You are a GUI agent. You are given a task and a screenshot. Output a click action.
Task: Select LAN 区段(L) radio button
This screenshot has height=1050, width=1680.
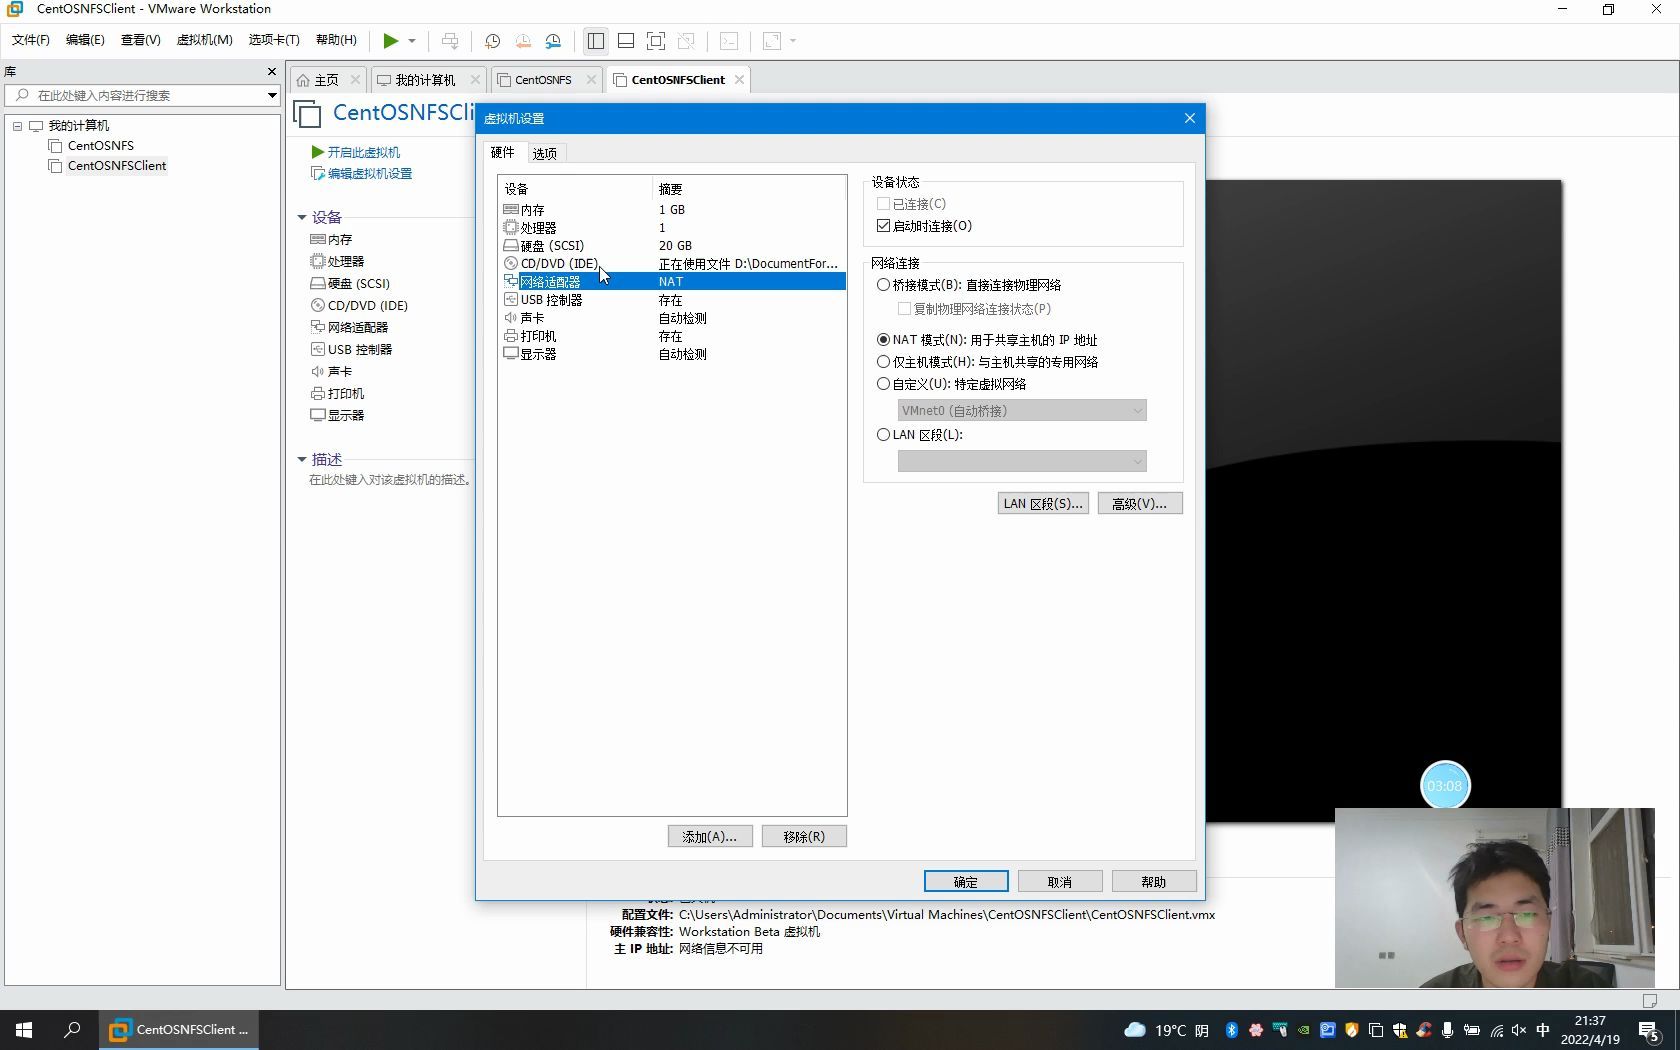click(x=883, y=435)
